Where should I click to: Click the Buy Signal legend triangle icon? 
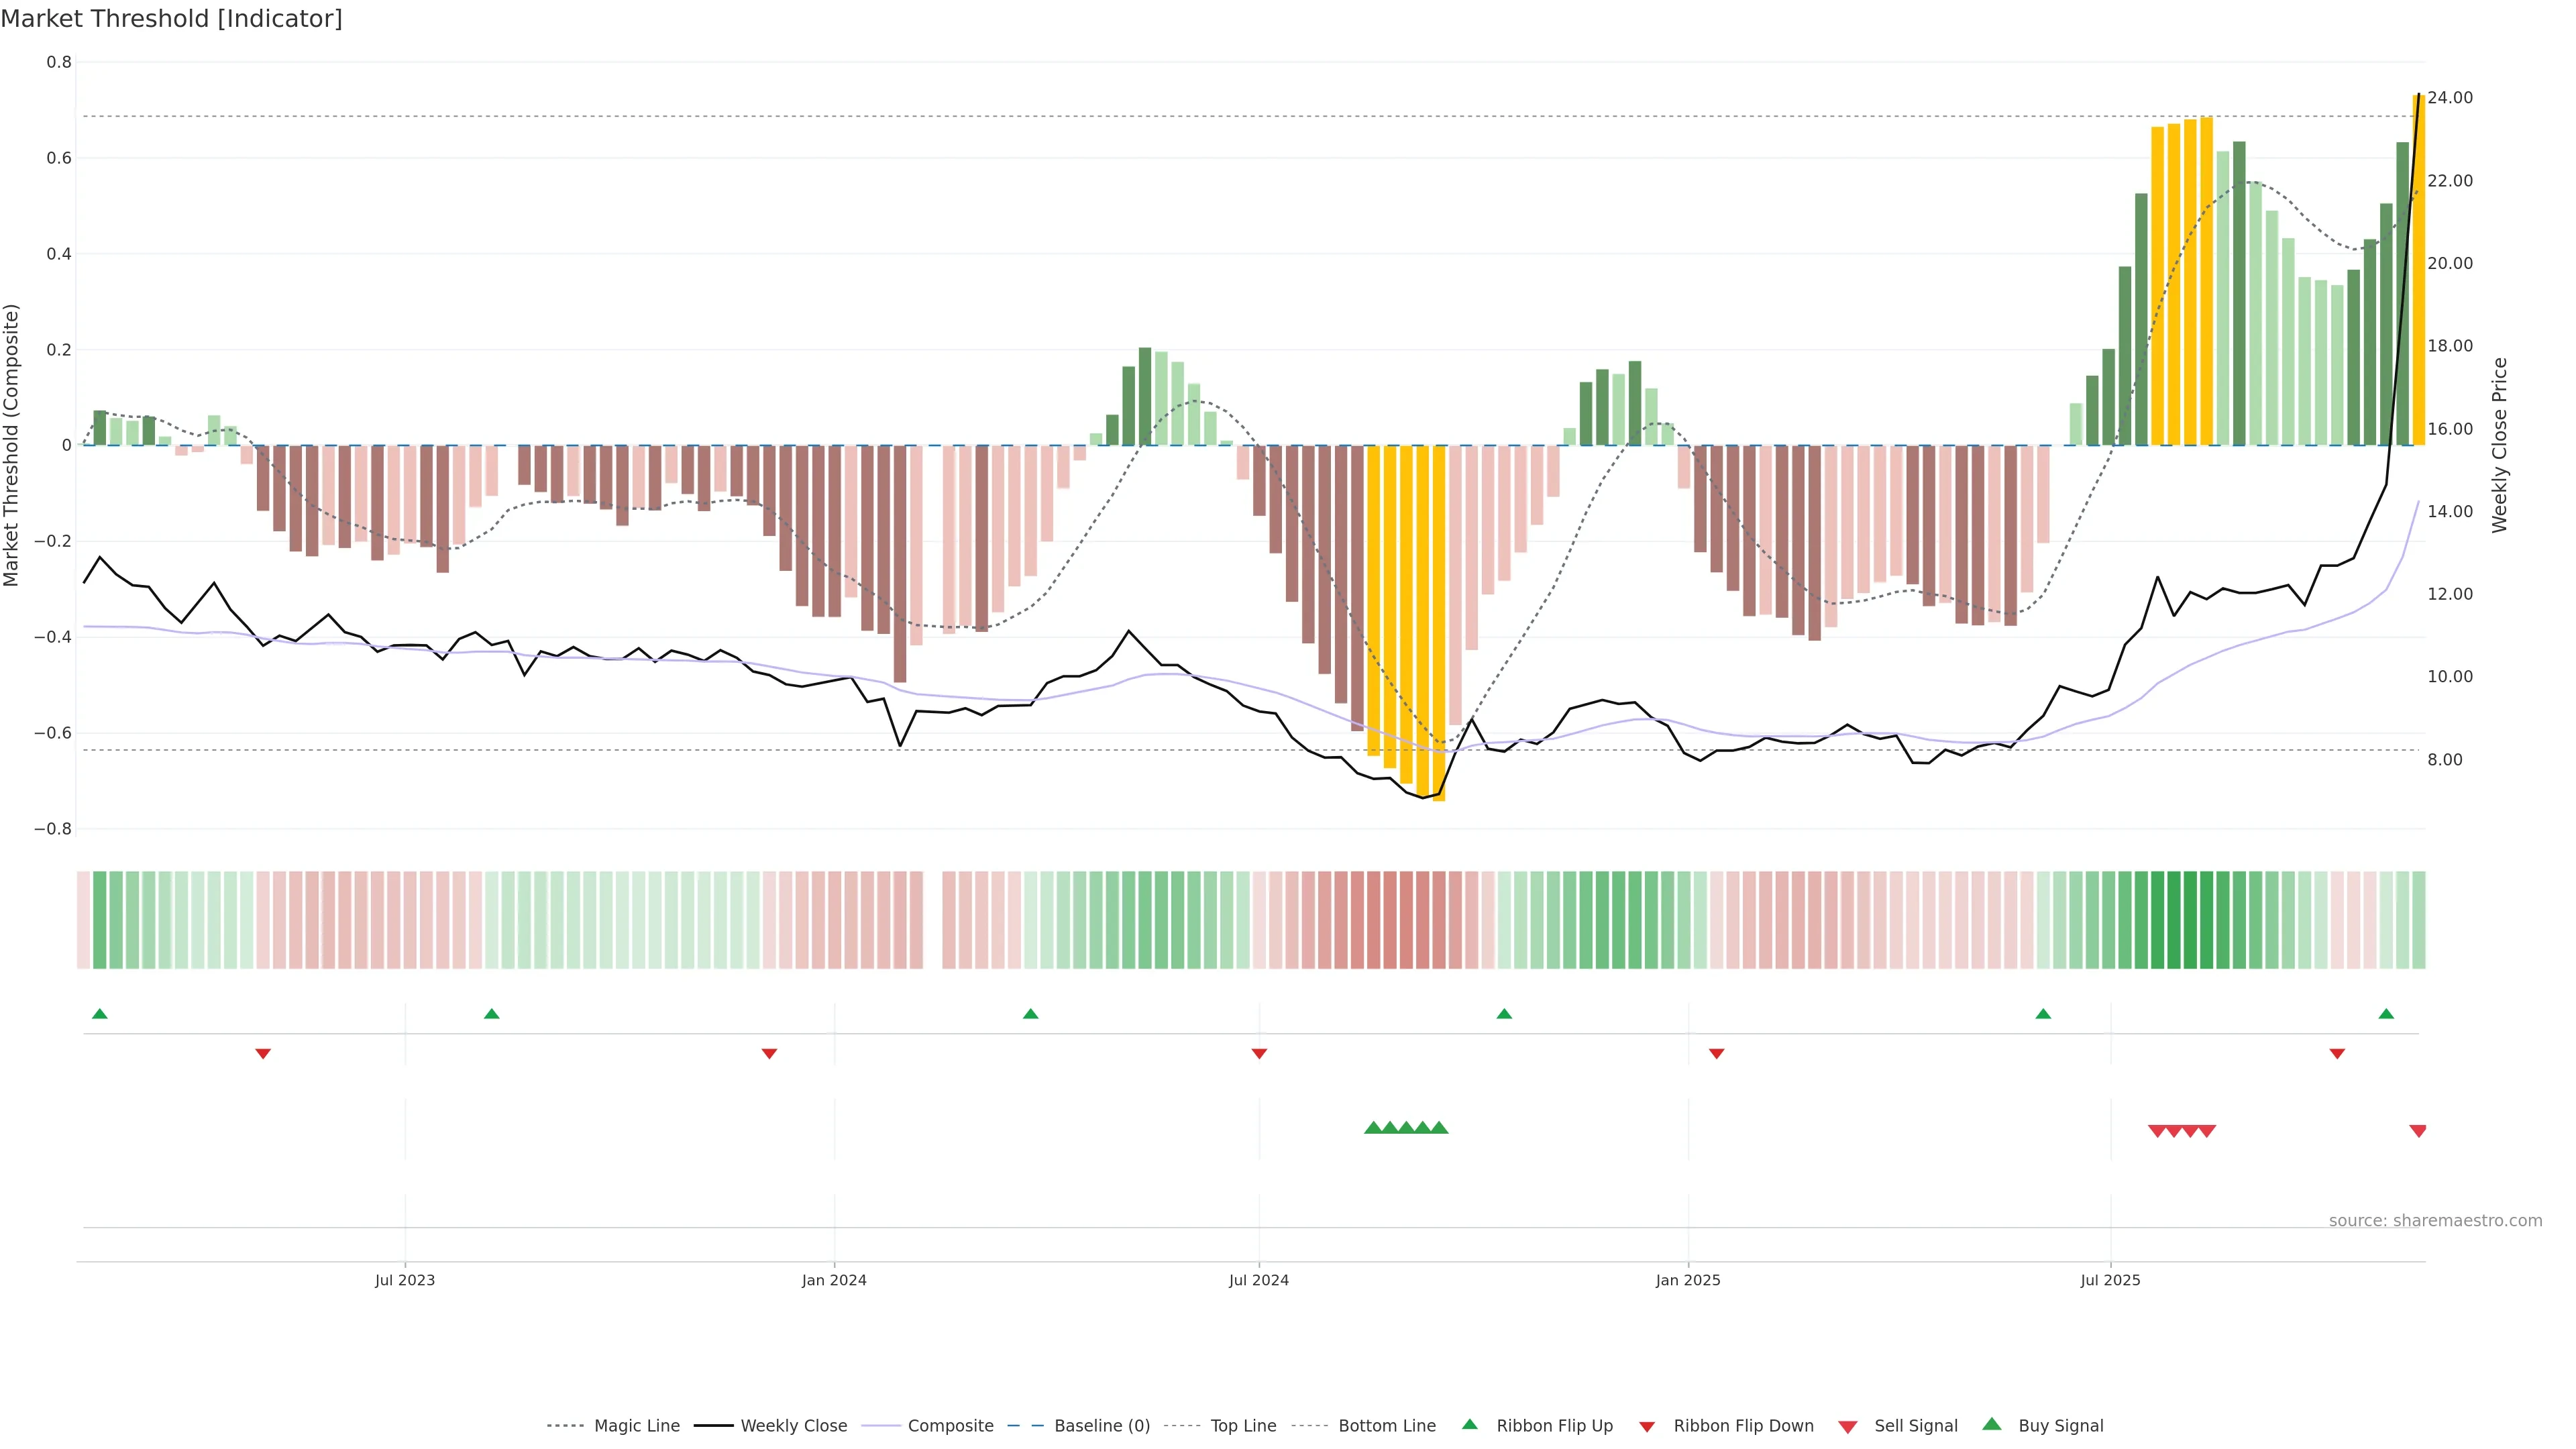(x=1991, y=1424)
